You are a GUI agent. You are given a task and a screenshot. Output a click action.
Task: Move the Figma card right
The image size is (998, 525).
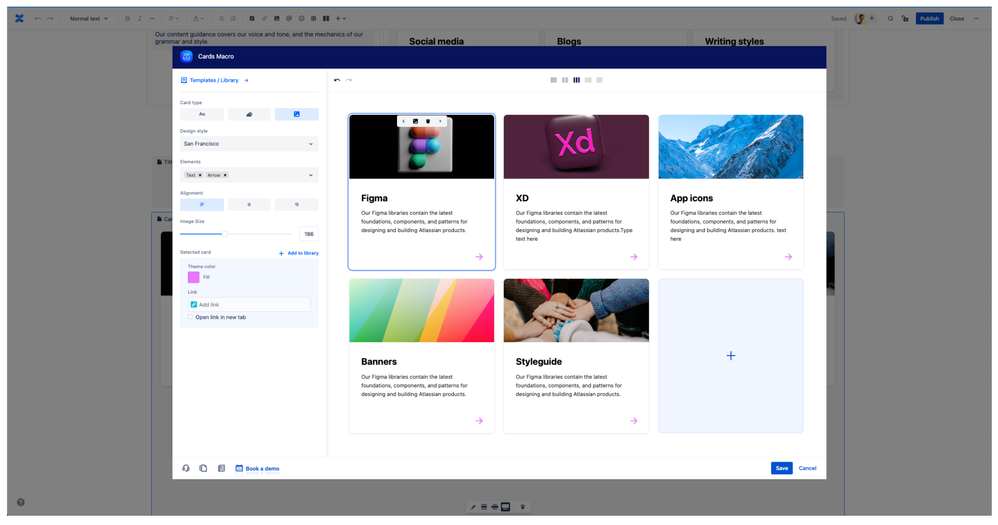[x=440, y=121]
